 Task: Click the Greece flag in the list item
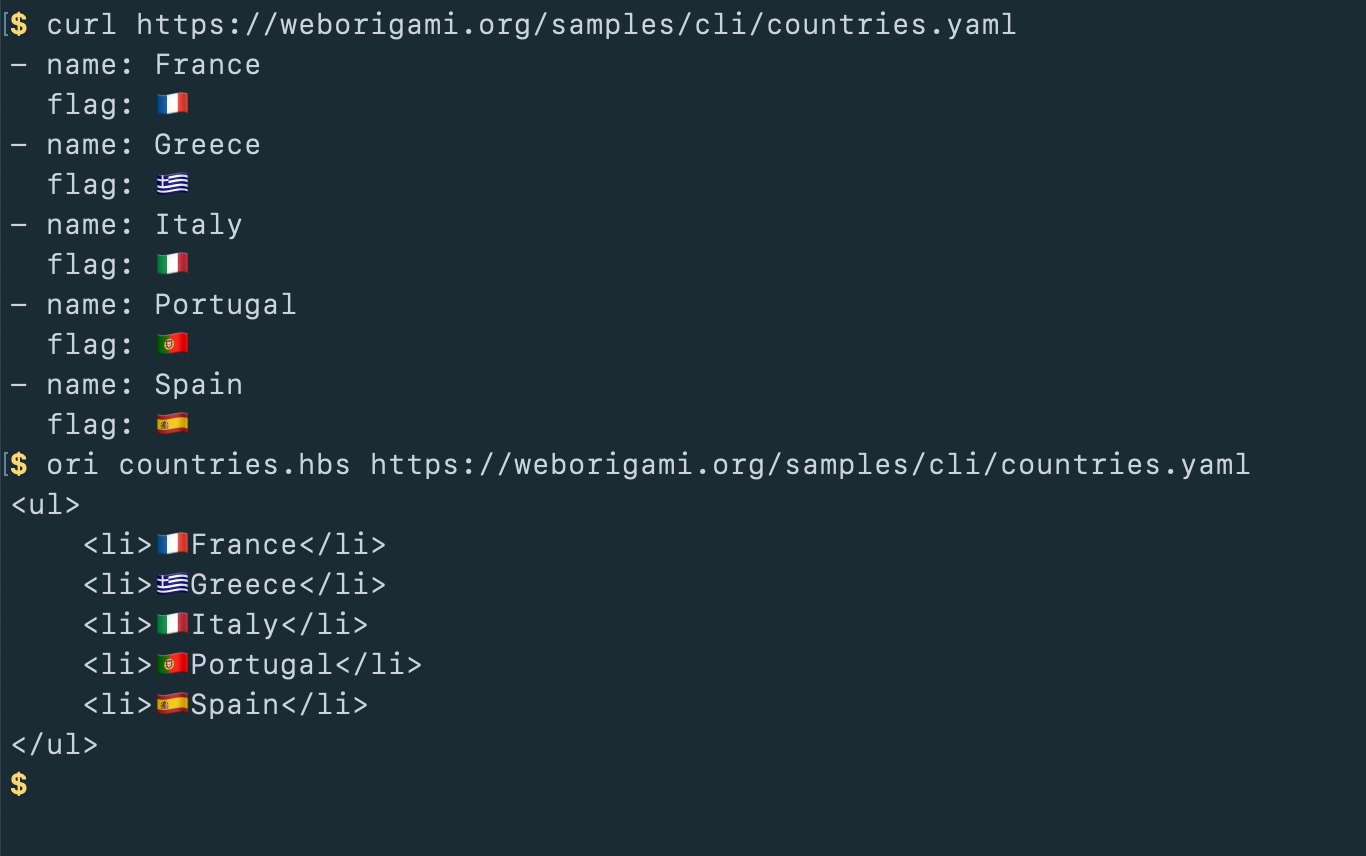coord(172,584)
